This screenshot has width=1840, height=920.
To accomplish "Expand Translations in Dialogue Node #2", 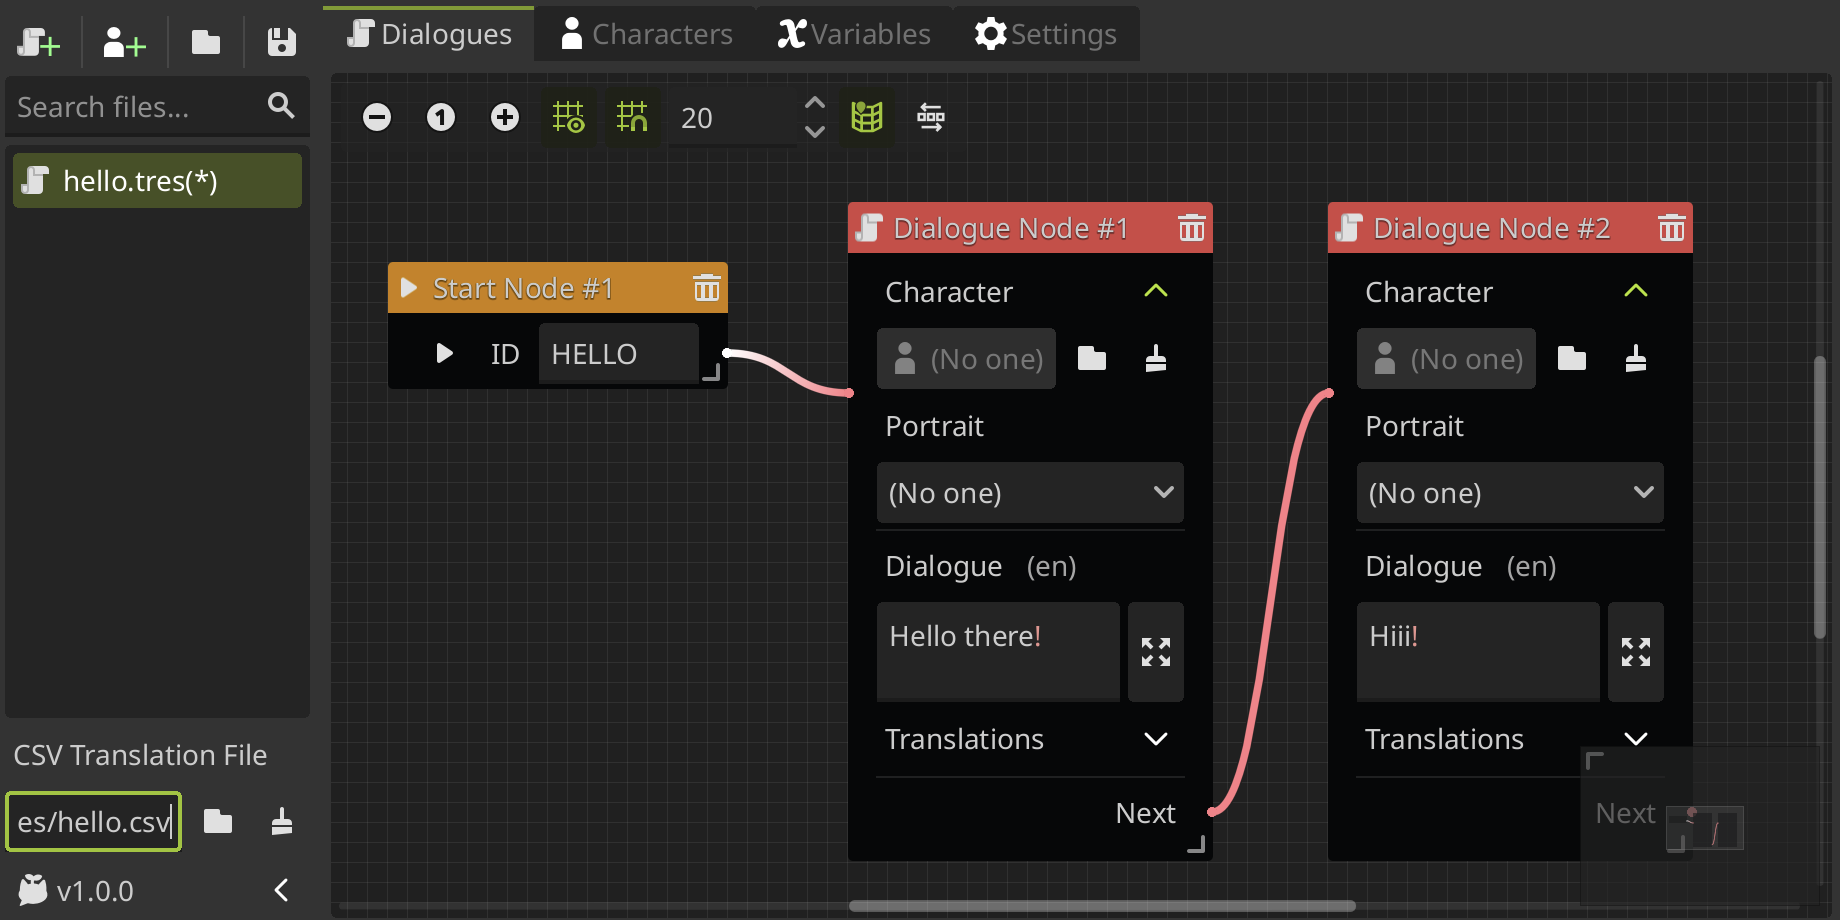I will pos(1636,739).
